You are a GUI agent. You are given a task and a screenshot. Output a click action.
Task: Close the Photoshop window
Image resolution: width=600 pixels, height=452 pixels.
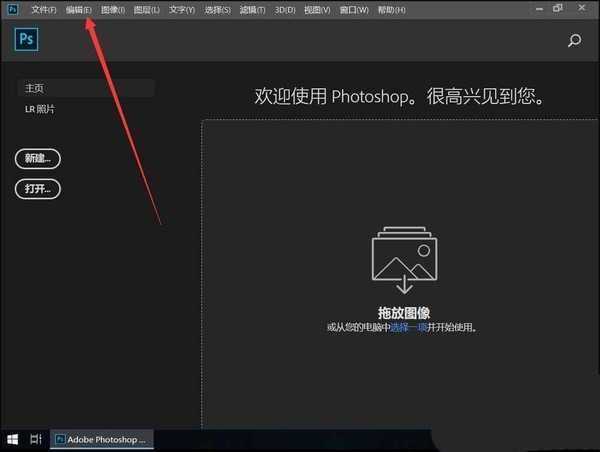pyautogui.click(x=582, y=8)
